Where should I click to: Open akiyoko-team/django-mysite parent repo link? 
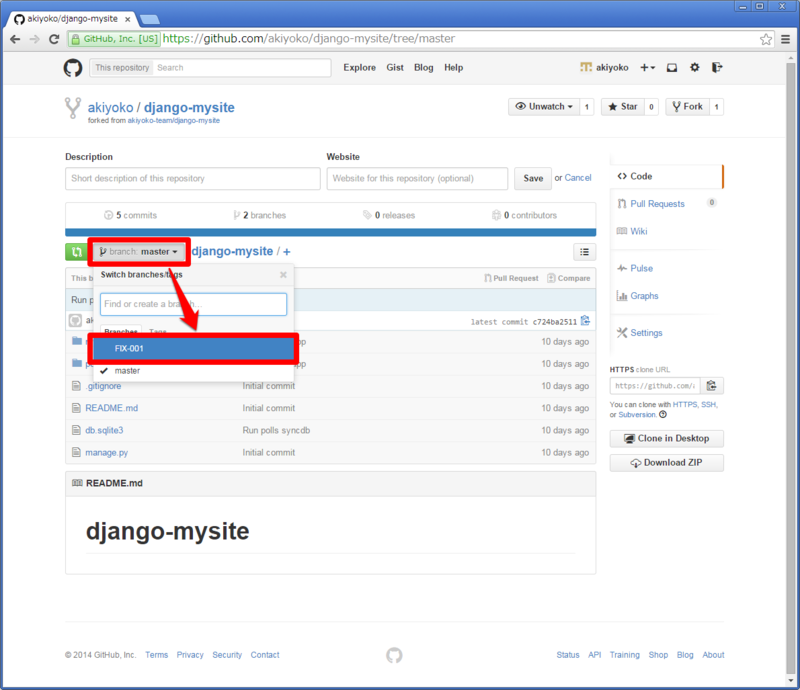point(173,120)
